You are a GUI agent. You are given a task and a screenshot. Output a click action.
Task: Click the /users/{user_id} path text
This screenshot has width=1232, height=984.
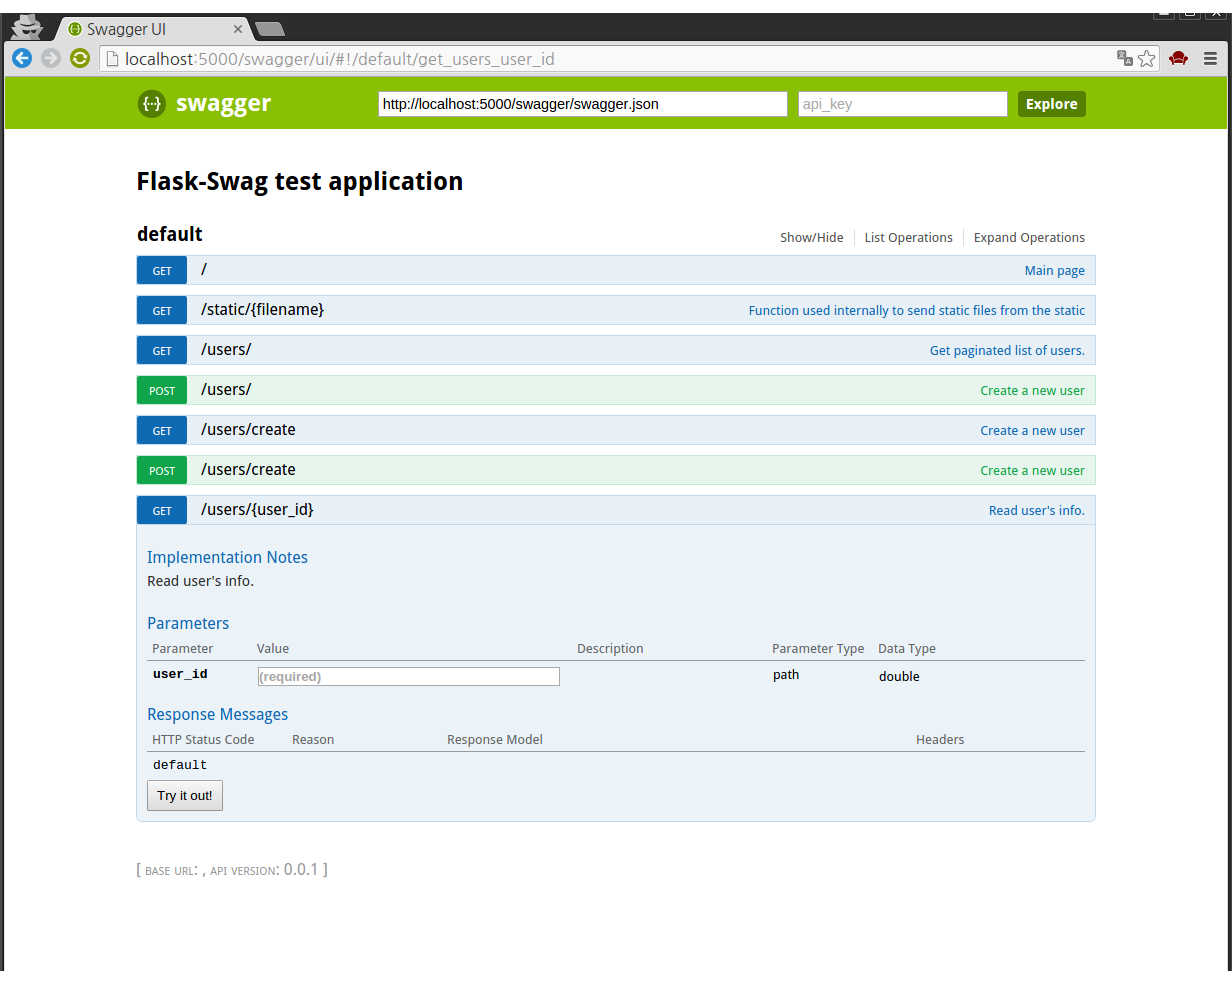point(257,510)
